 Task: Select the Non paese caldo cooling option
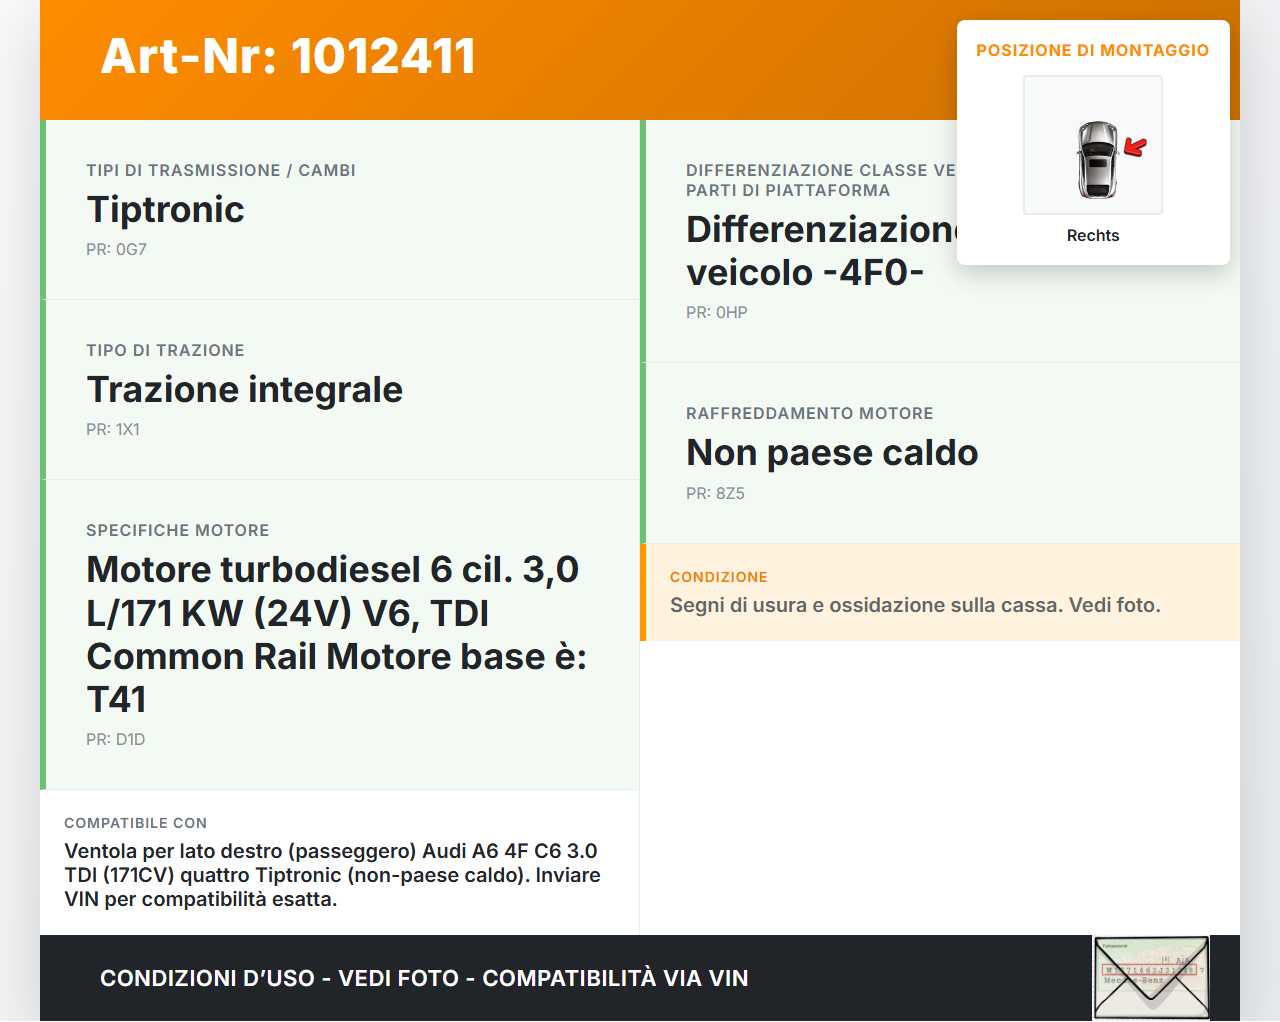(x=832, y=452)
